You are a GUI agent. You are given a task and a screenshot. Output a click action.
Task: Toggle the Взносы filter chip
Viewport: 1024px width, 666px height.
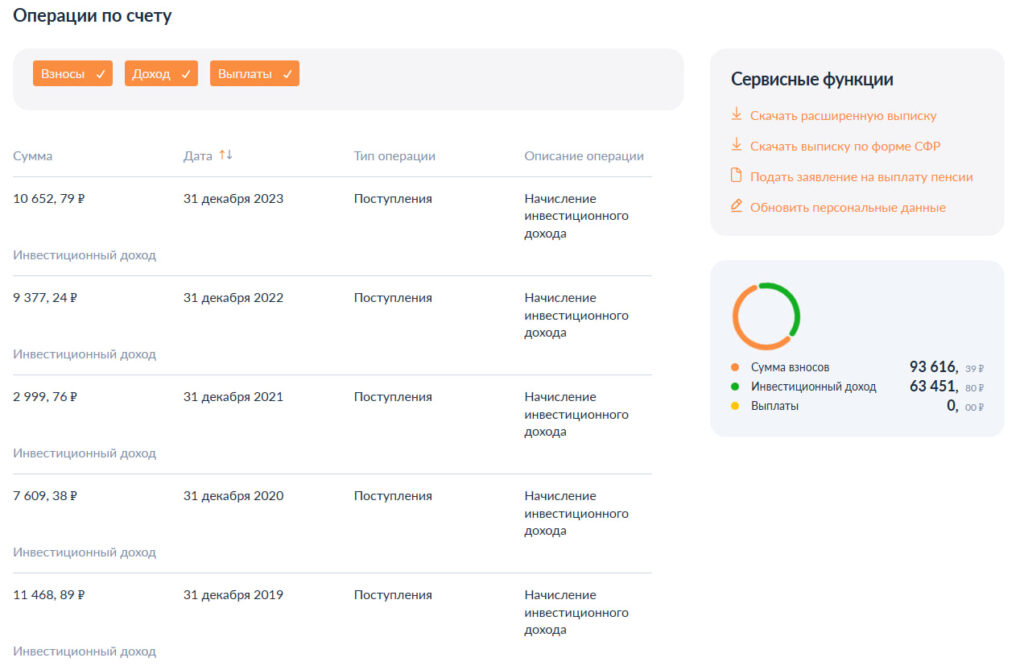click(72, 74)
